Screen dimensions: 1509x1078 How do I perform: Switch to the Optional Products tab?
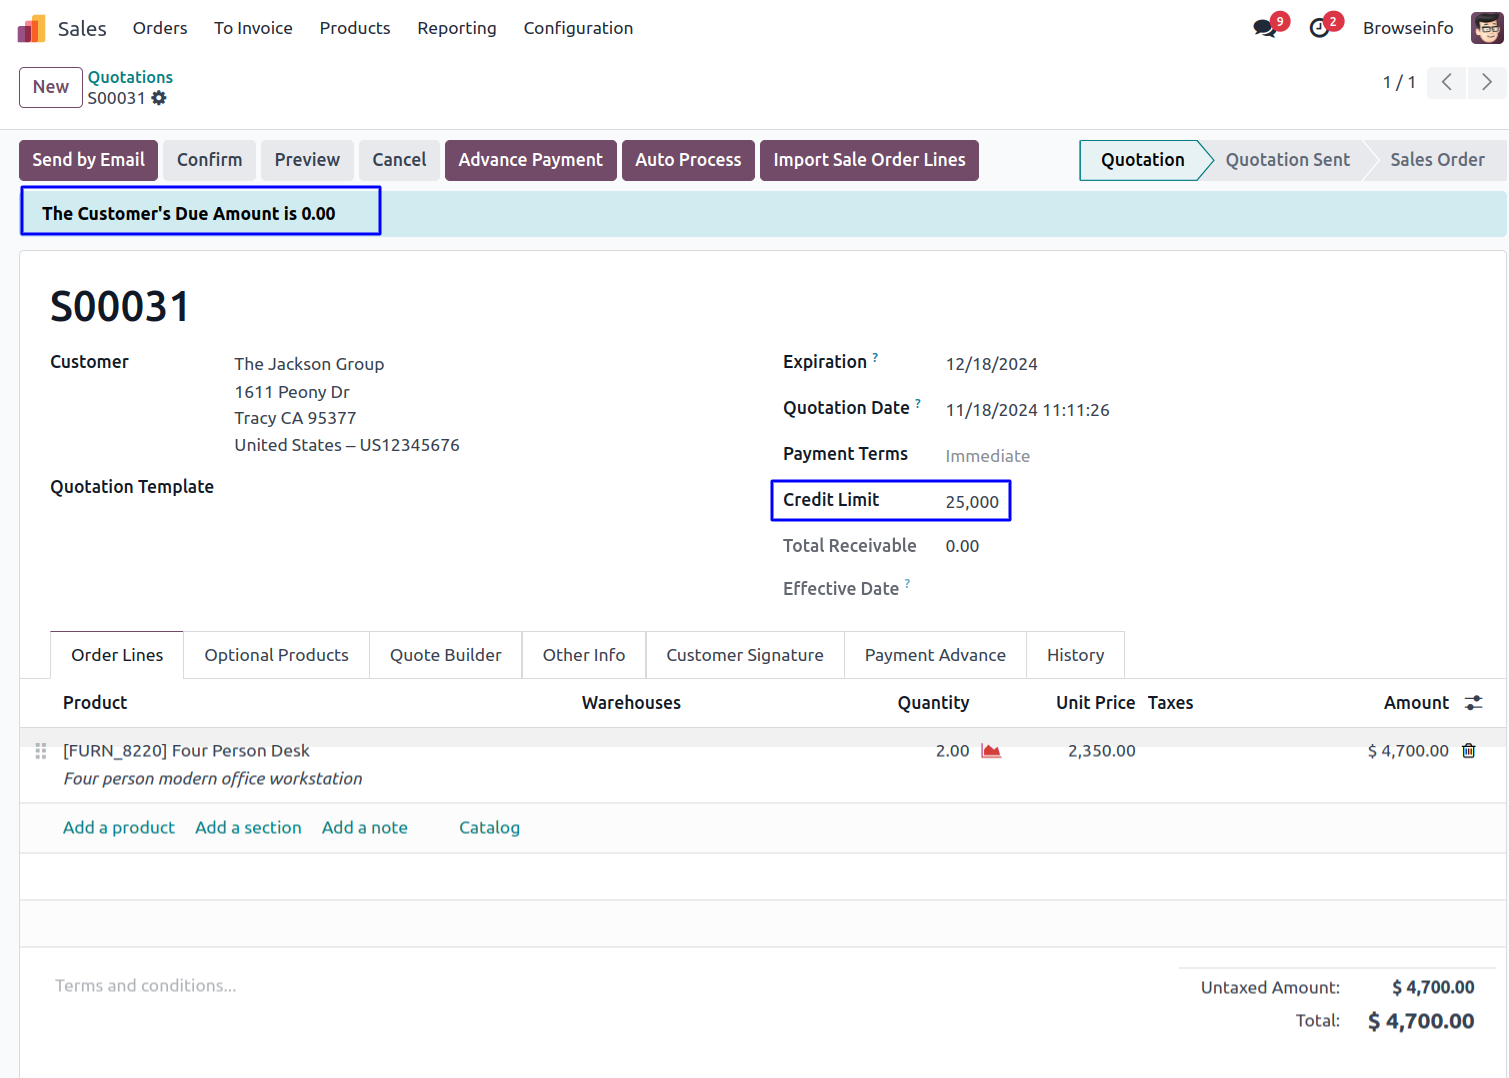click(x=276, y=655)
